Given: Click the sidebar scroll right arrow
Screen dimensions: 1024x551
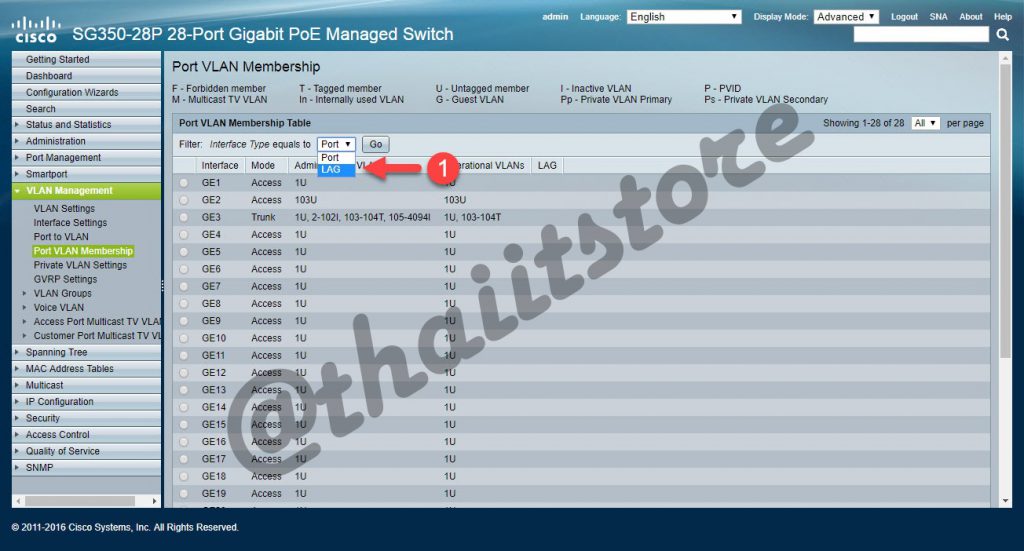Looking at the screenshot, I should coord(154,501).
